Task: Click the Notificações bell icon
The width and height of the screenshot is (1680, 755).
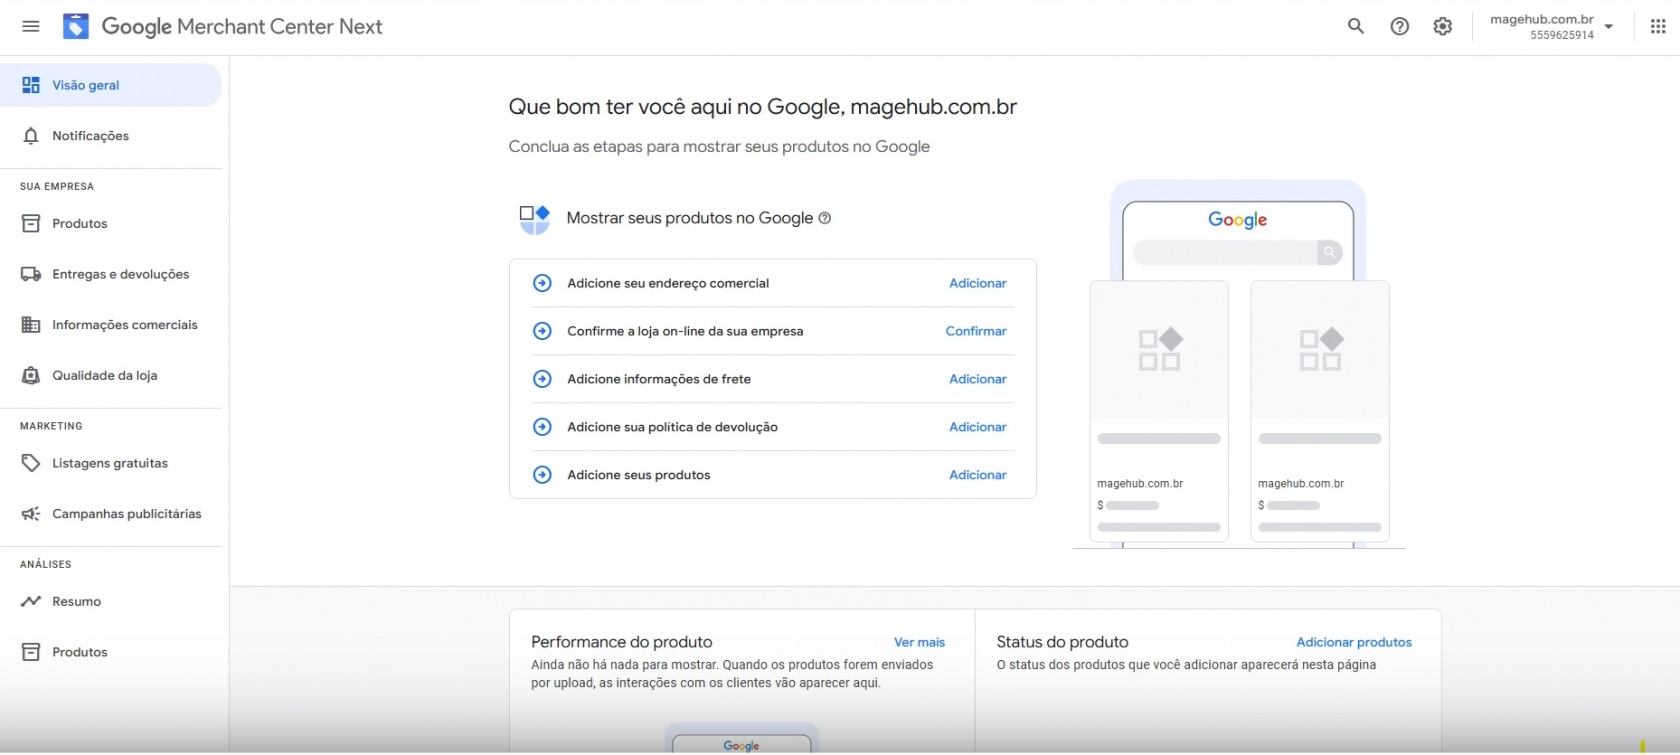Action: tap(31, 136)
